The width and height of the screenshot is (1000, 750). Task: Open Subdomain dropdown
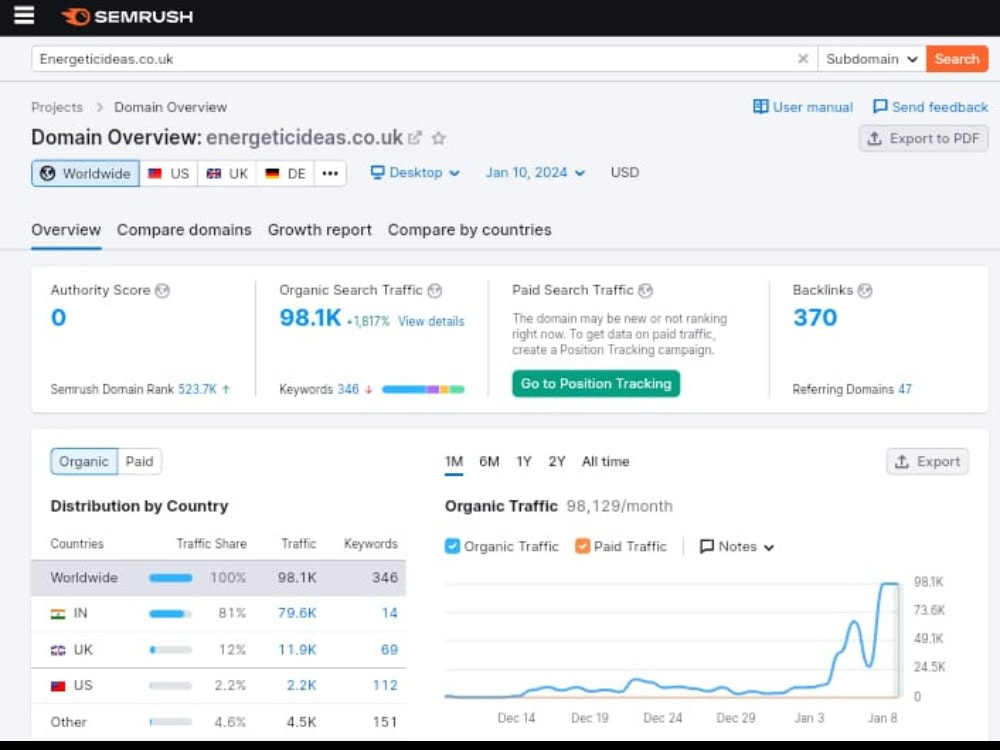tap(871, 59)
